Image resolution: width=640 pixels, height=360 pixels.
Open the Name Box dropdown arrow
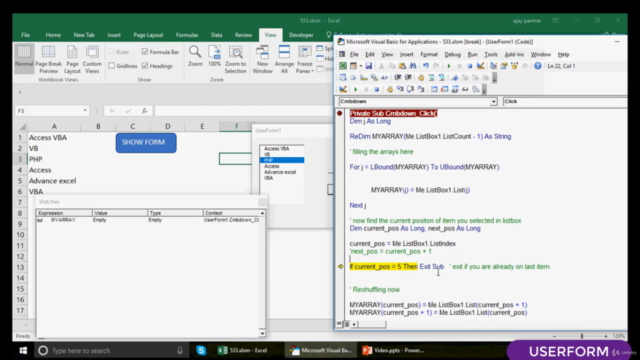[85, 111]
